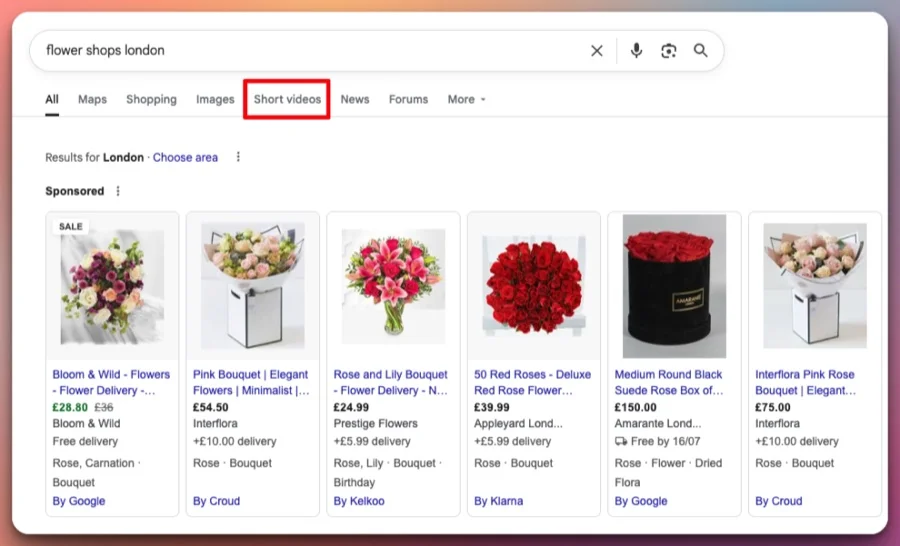Click the Choose area link
900x546 pixels.
185,157
